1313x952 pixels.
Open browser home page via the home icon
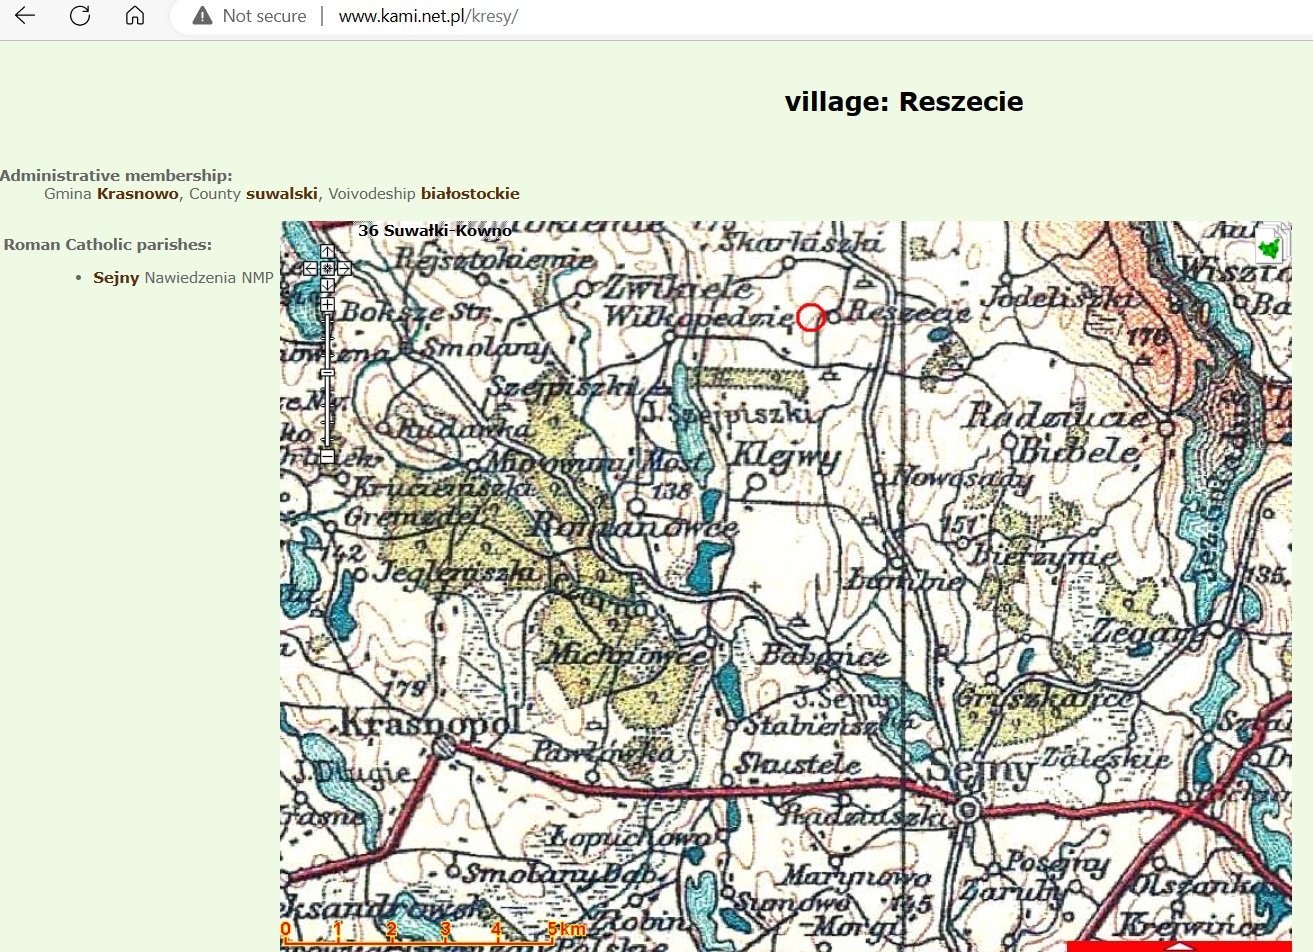[x=135, y=16]
